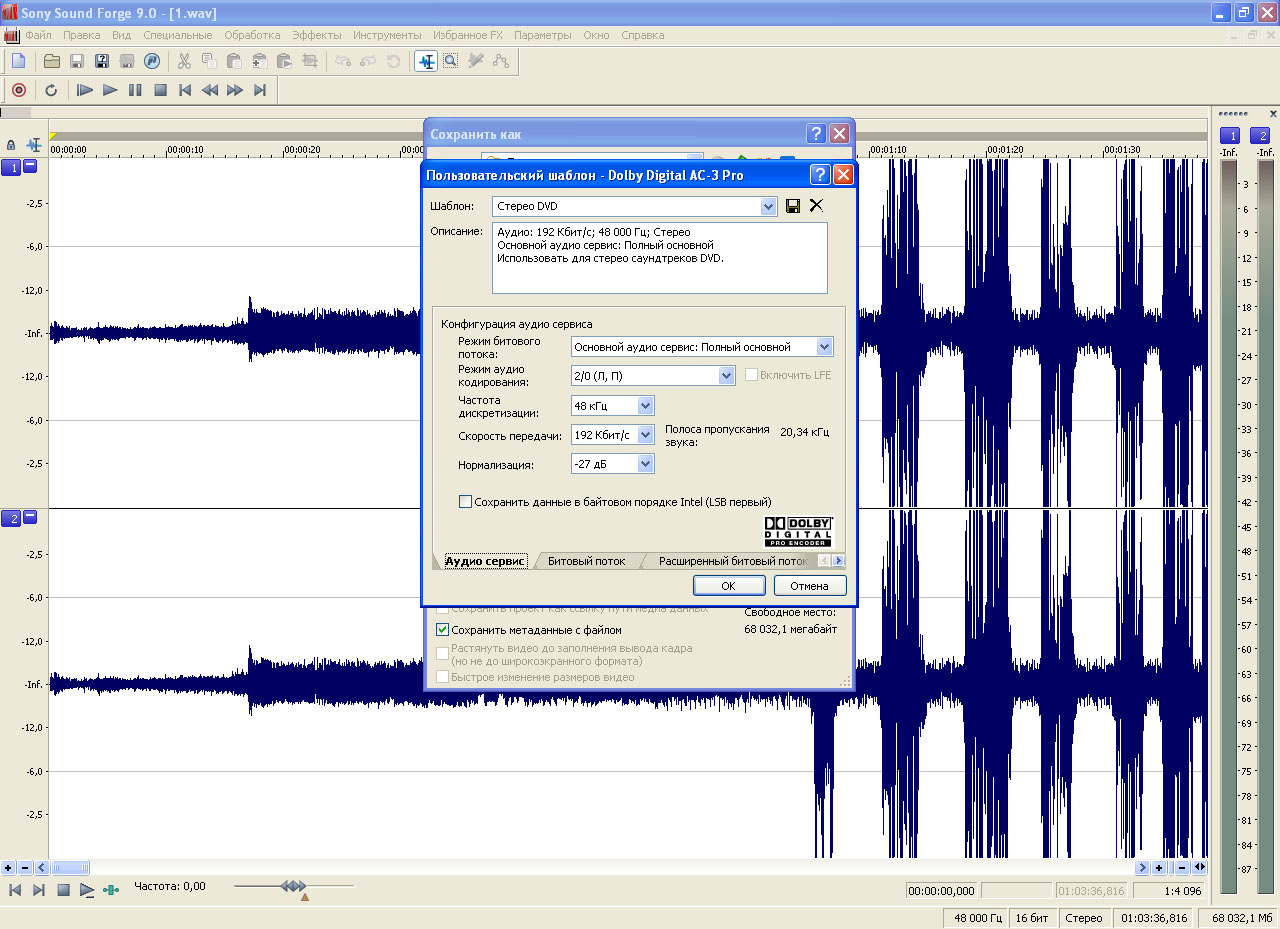Click the help '?' button of Dolby dialog
Image resolution: width=1280 pixels, height=929 pixels.
coord(819,175)
